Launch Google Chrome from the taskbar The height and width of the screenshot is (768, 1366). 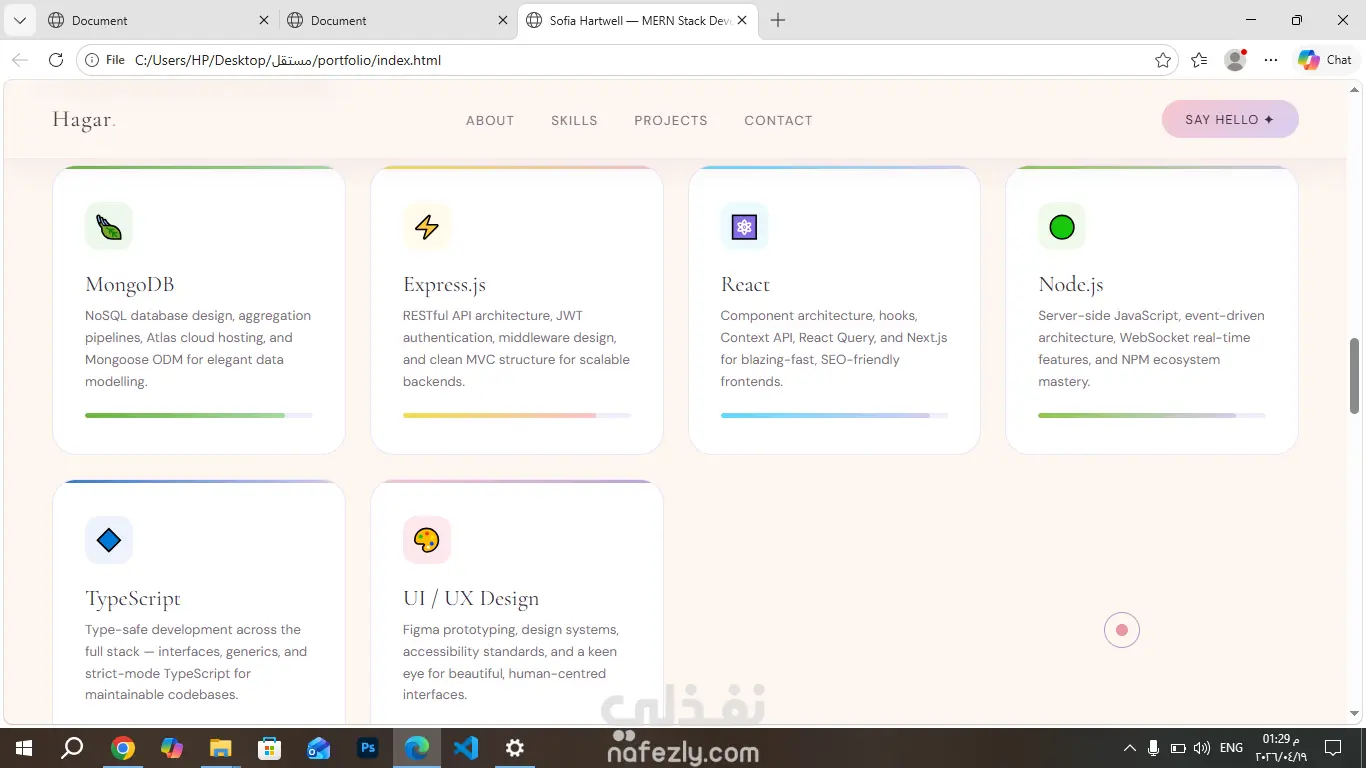(x=122, y=748)
